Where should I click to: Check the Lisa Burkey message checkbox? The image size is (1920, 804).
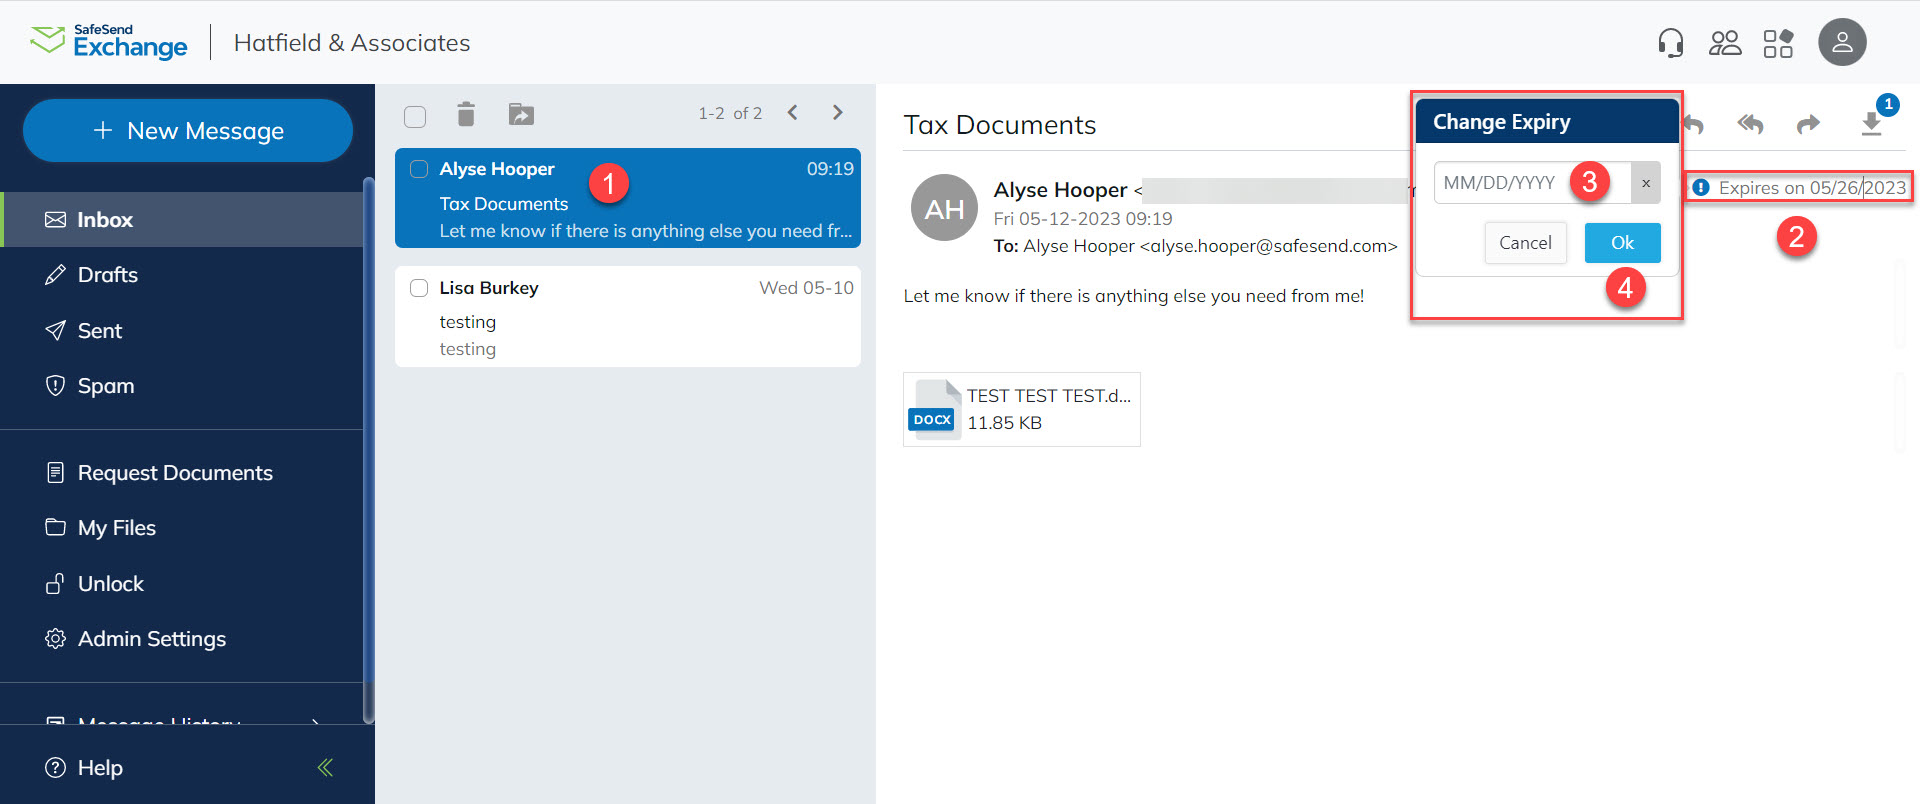click(419, 288)
